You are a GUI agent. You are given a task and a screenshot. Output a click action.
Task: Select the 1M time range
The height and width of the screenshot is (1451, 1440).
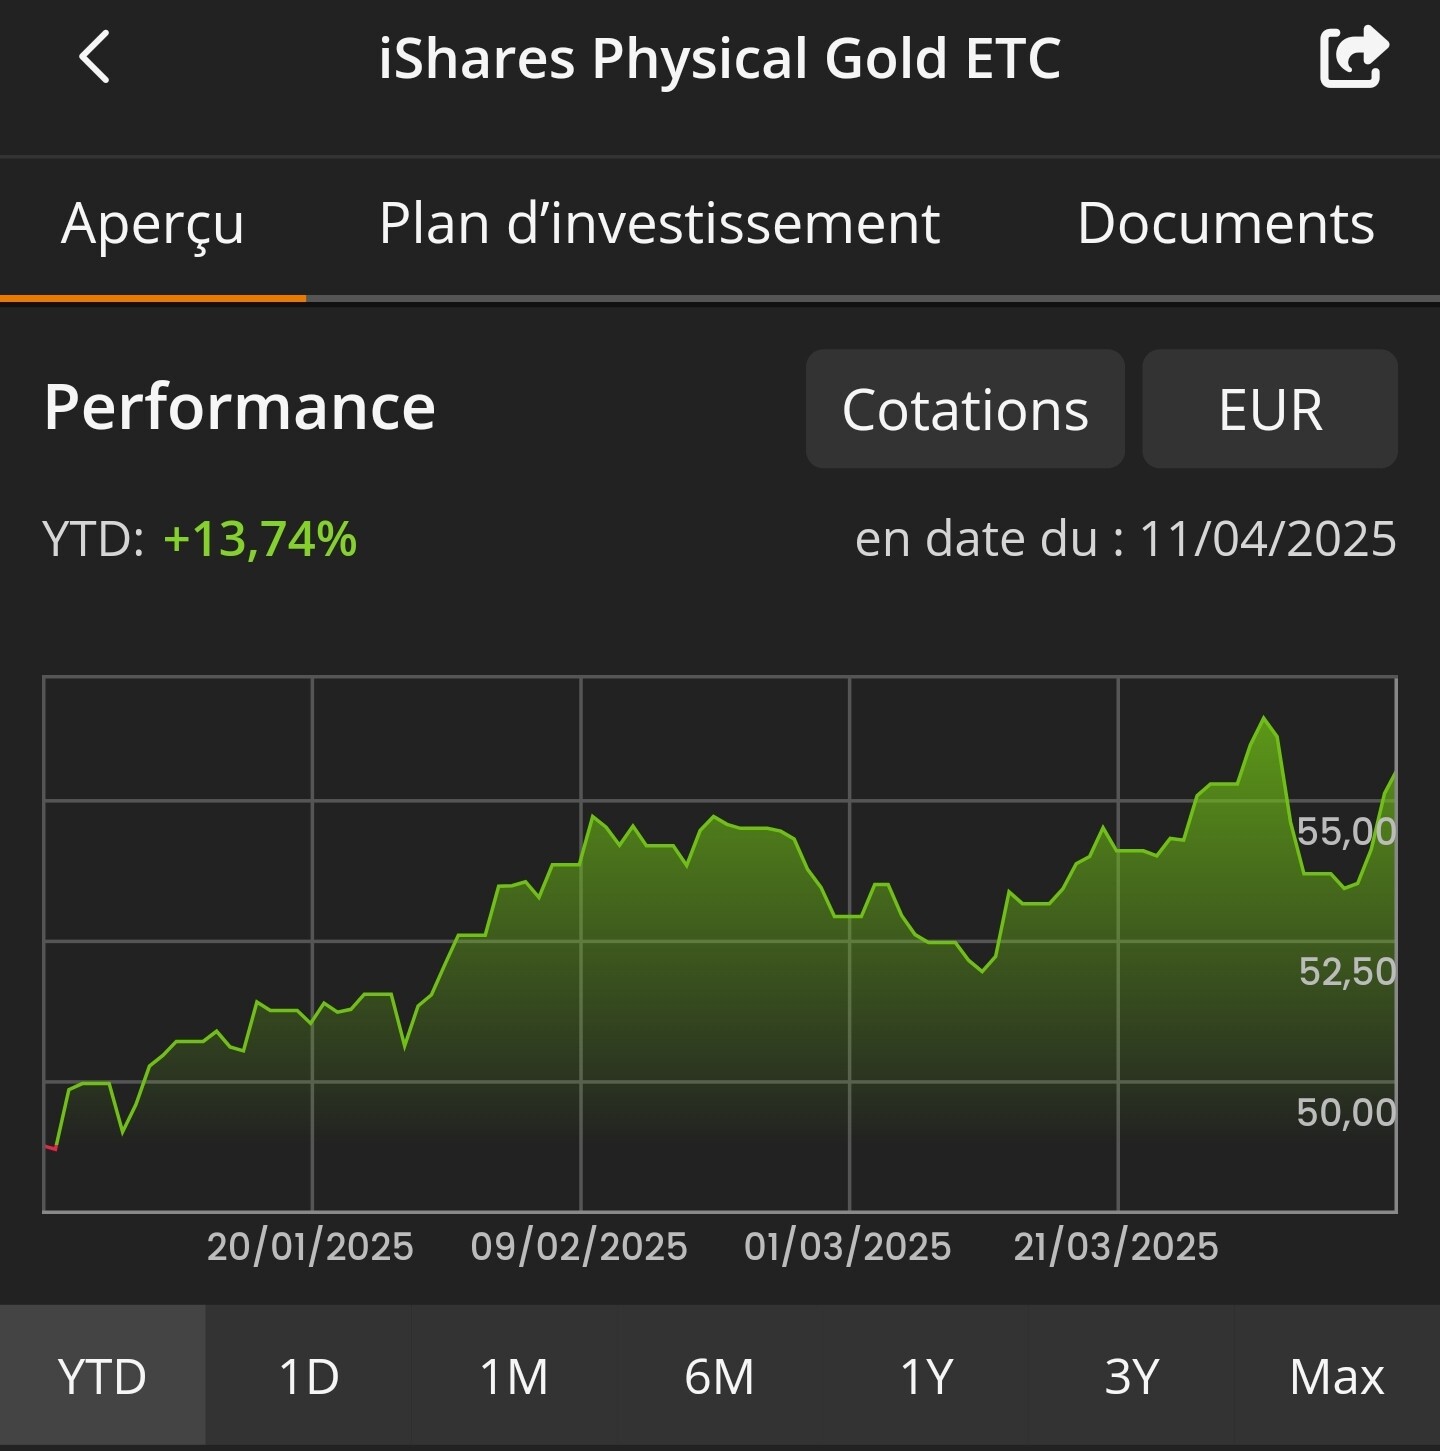point(514,1376)
